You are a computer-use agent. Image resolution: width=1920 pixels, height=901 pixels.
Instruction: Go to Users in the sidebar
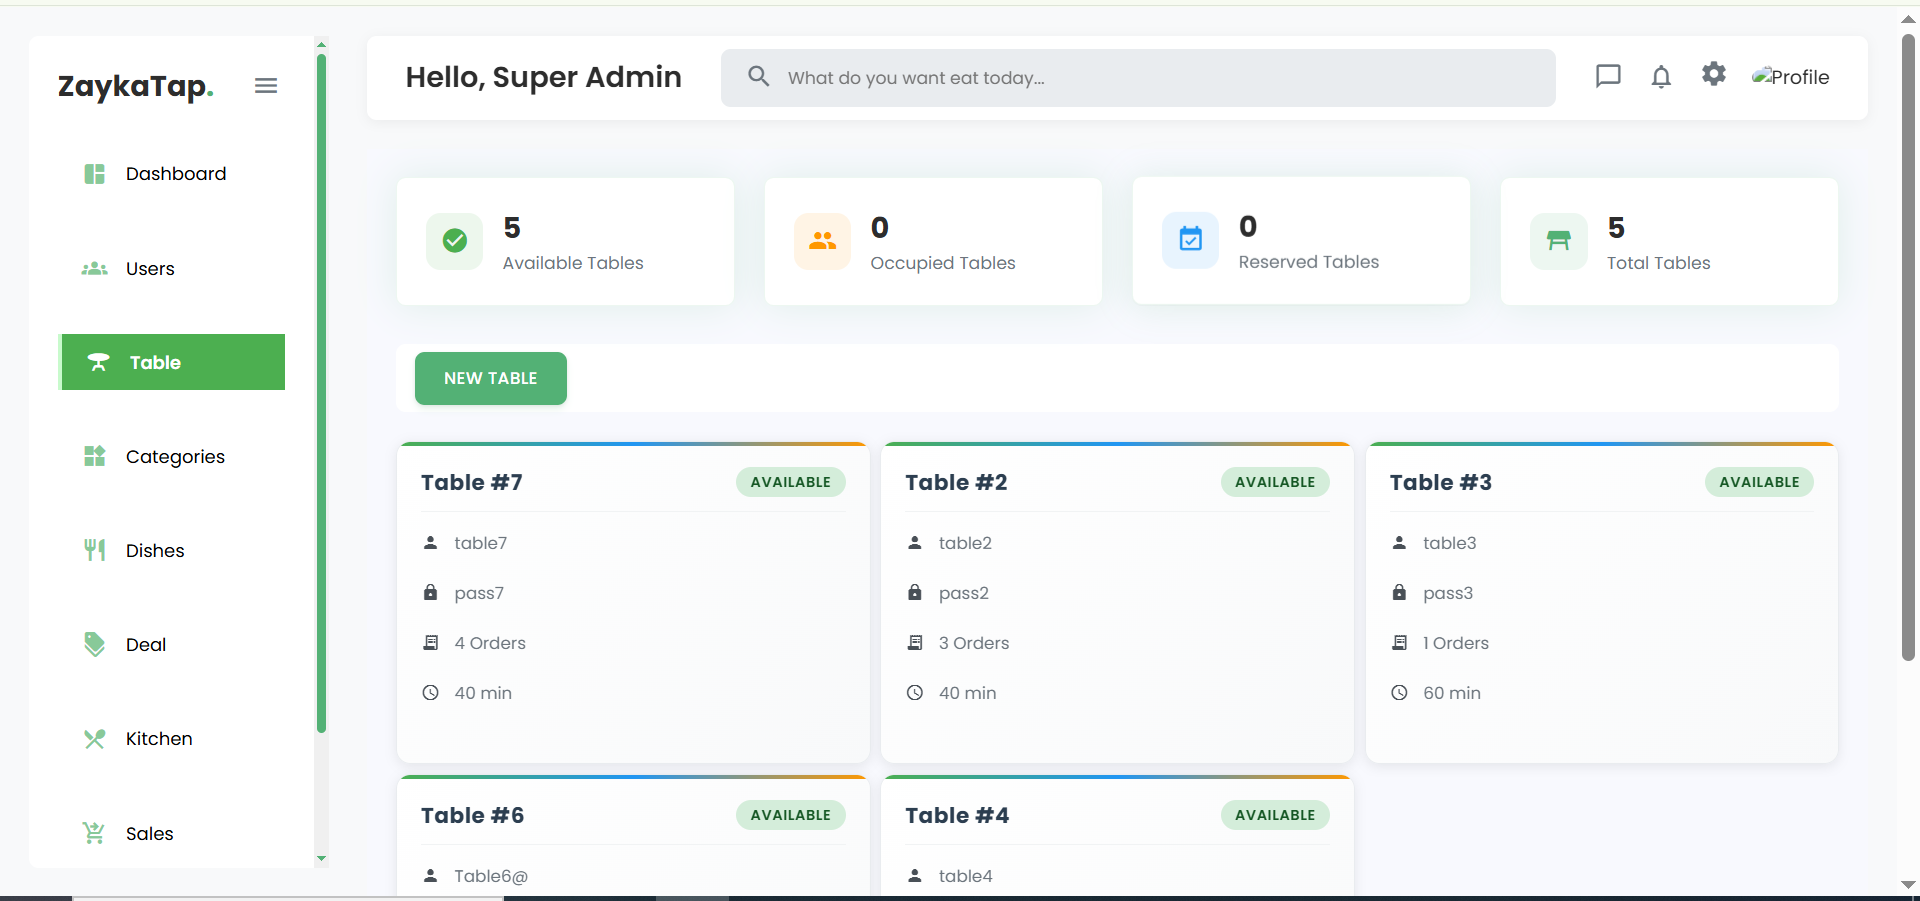[x=149, y=269]
